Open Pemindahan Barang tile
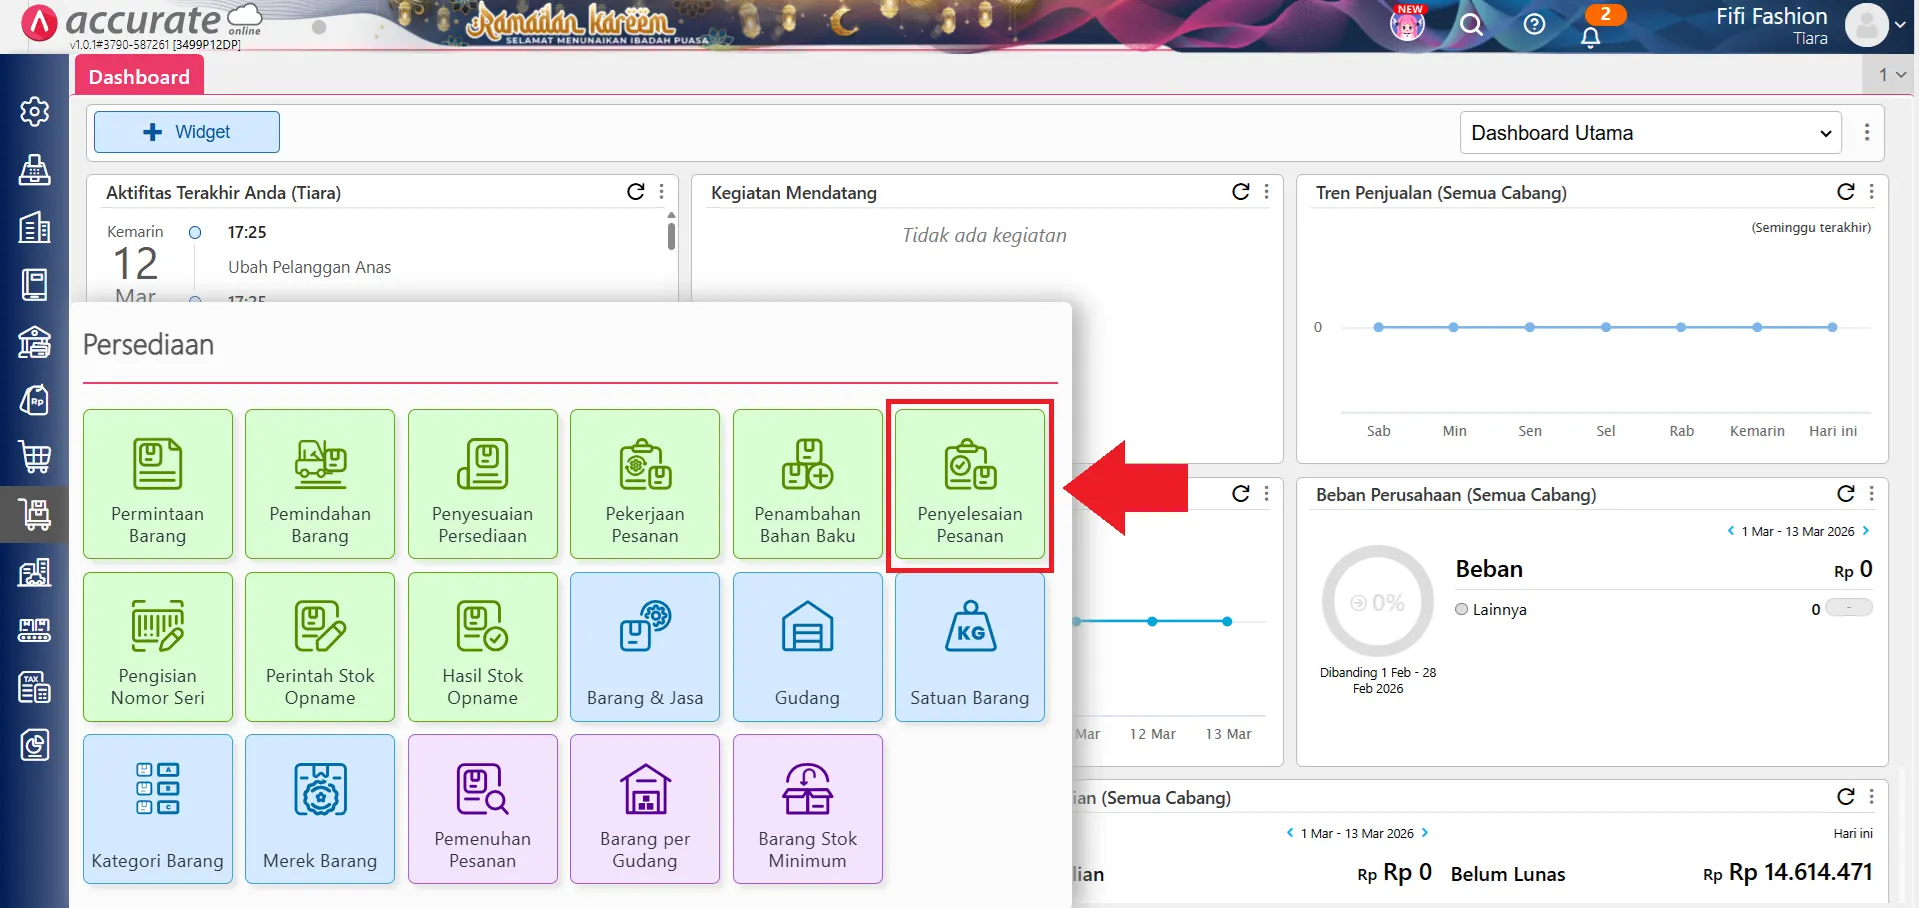This screenshot has width=1919, height=908. pos(320,485)
